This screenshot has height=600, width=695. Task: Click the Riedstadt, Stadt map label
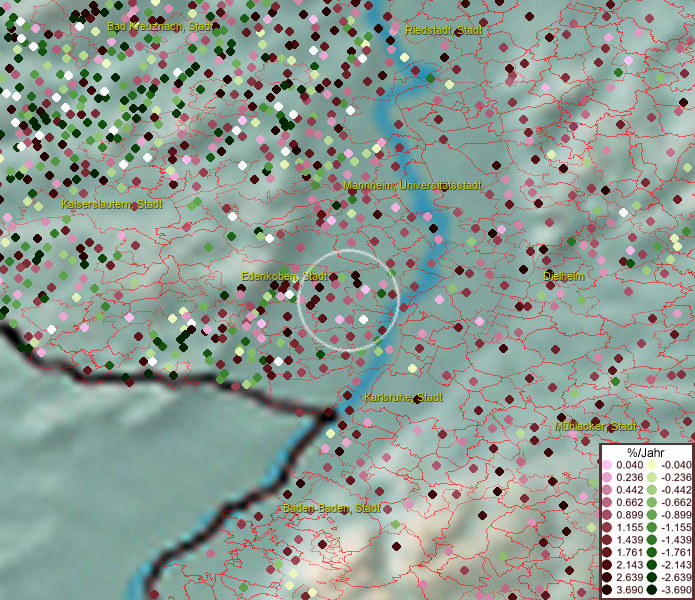(x=444, y=30)
